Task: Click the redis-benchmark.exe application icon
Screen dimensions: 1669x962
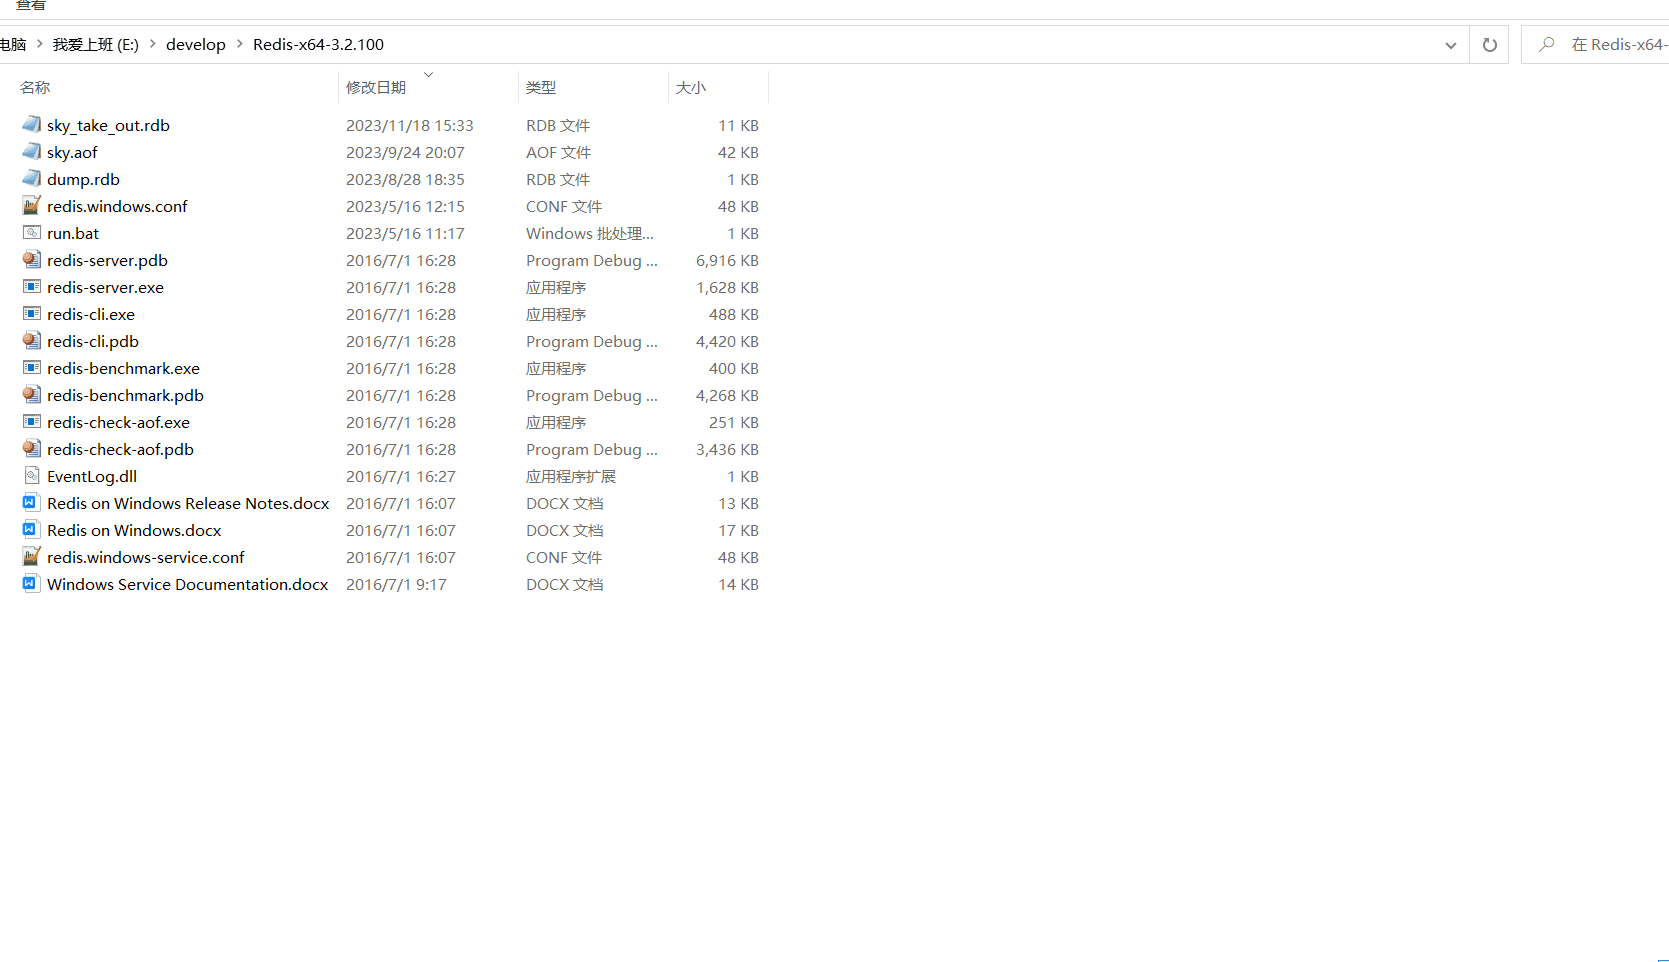Action: pyautogui.click(x=32, y=368)
